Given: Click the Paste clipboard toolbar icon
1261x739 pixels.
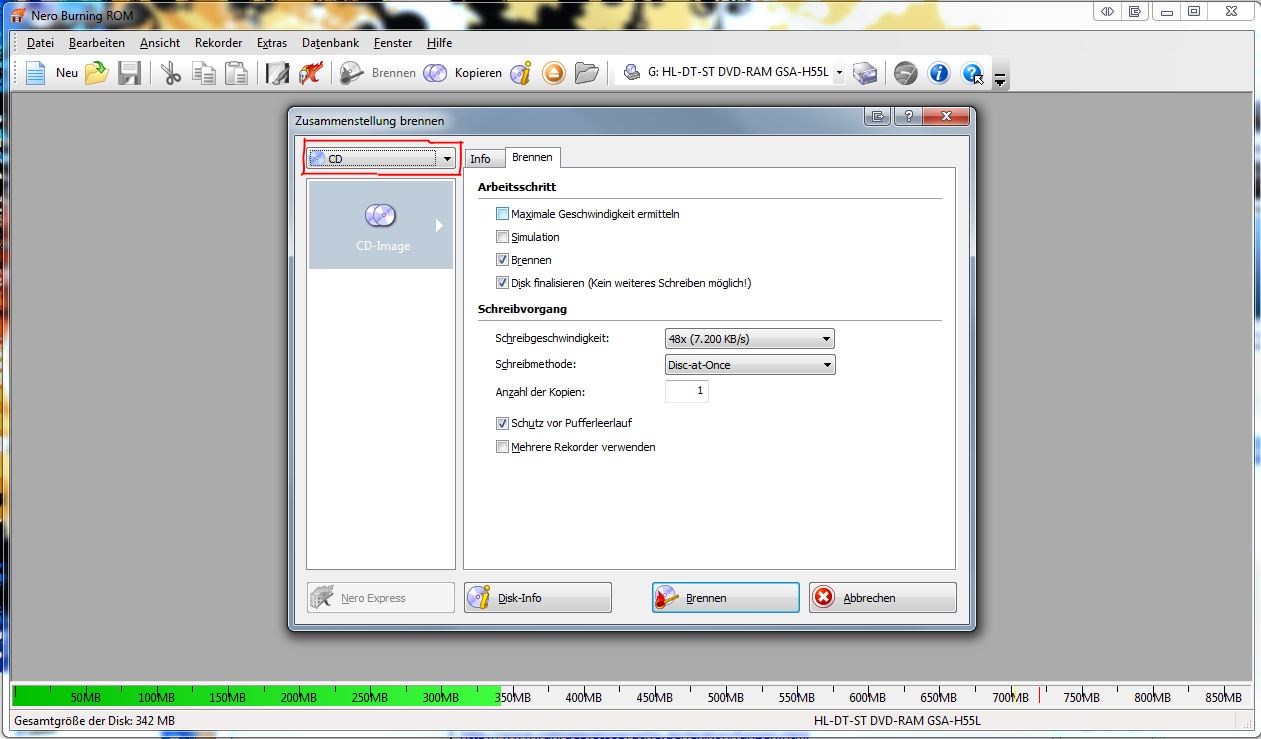Looking at the screenshot, I should pyautogui.click(x=236, y=73).
